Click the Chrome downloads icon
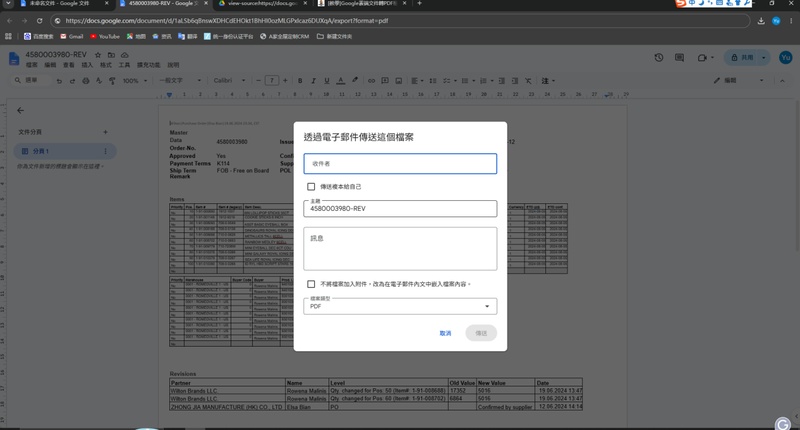 pyautogui.click(x=761, y=21)
